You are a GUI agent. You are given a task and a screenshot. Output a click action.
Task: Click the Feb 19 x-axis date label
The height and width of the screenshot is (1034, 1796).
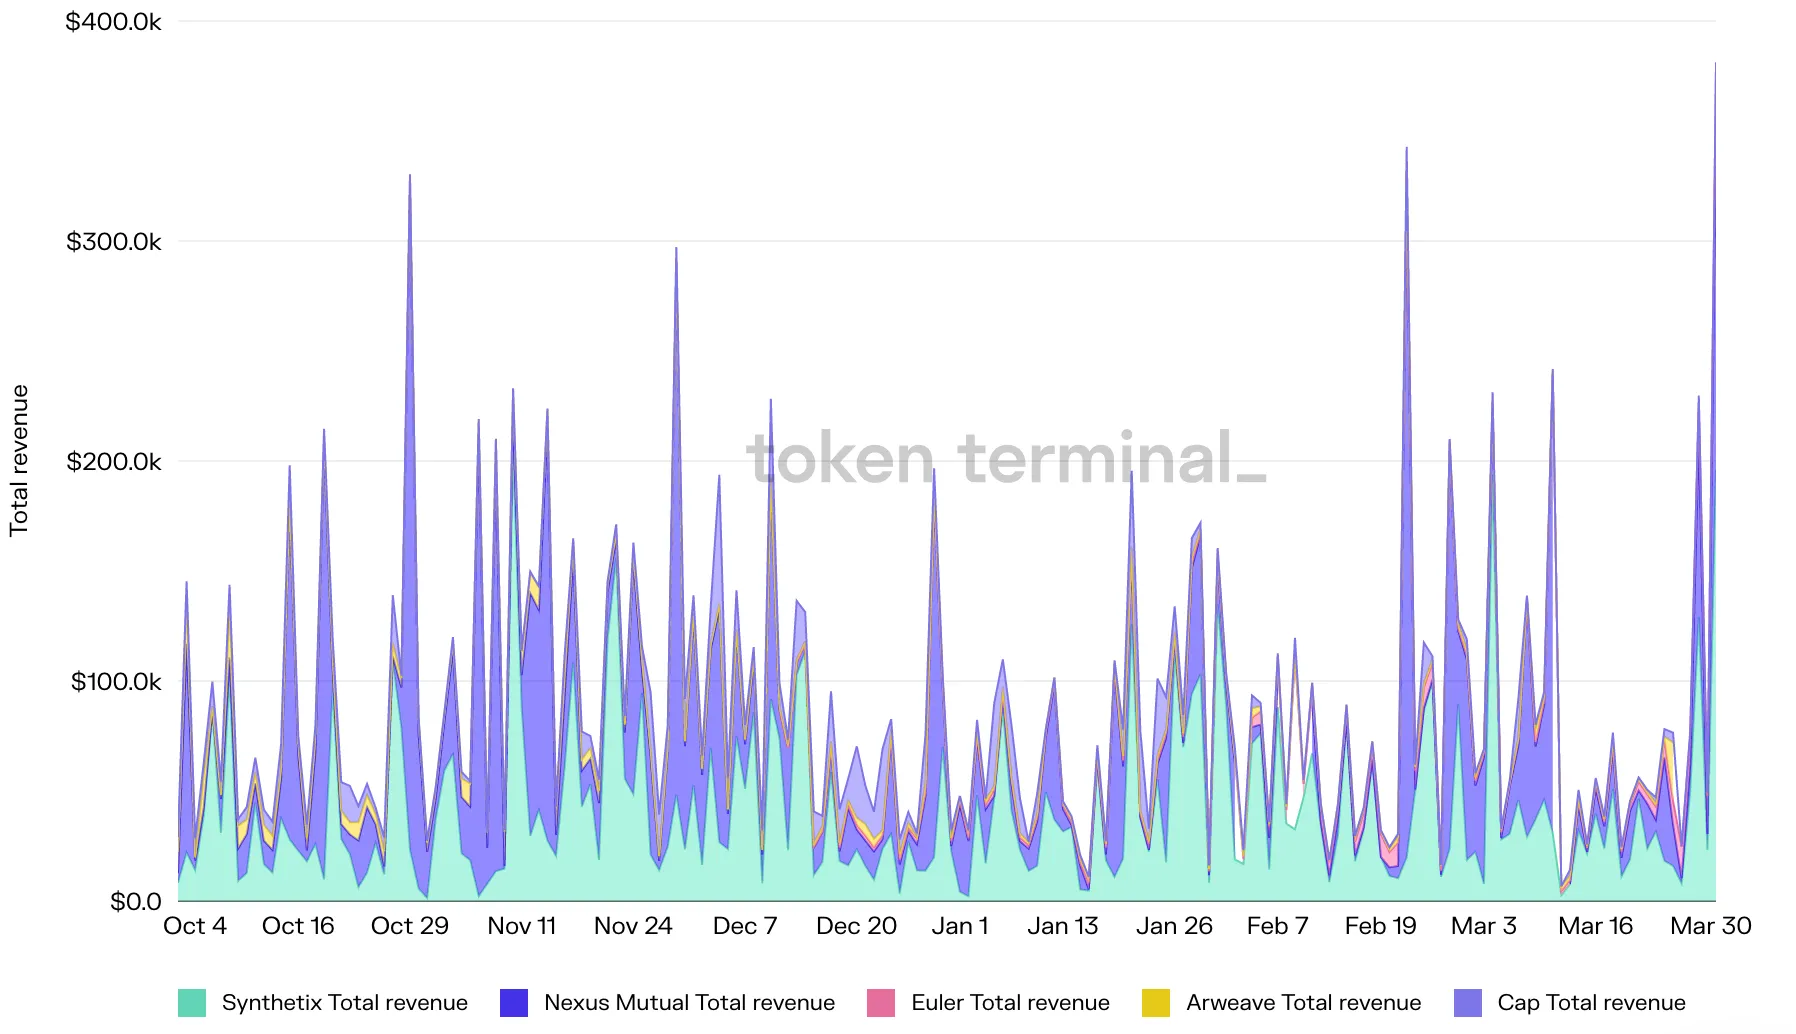pos(1380,926)
